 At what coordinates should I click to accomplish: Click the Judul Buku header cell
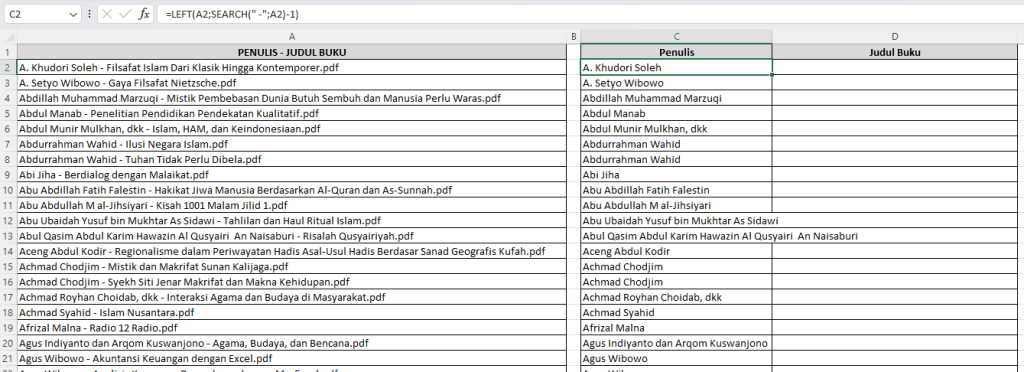(895, 52)
